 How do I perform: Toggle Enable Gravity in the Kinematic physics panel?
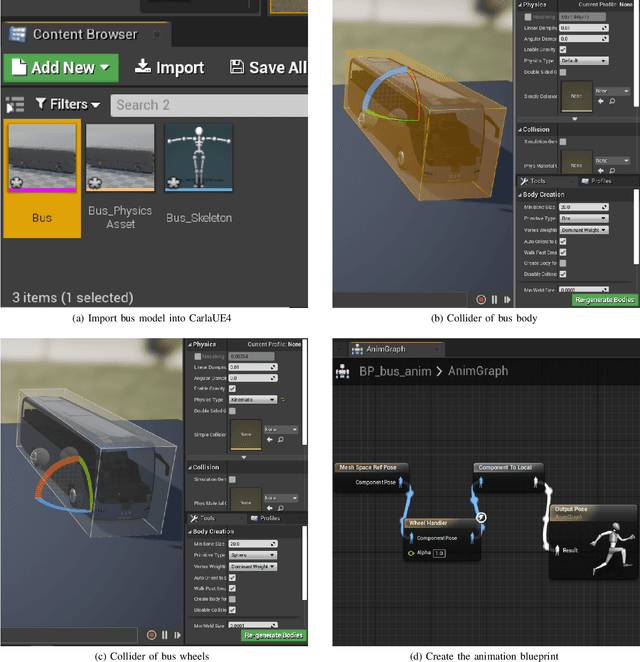click(233, 388)
